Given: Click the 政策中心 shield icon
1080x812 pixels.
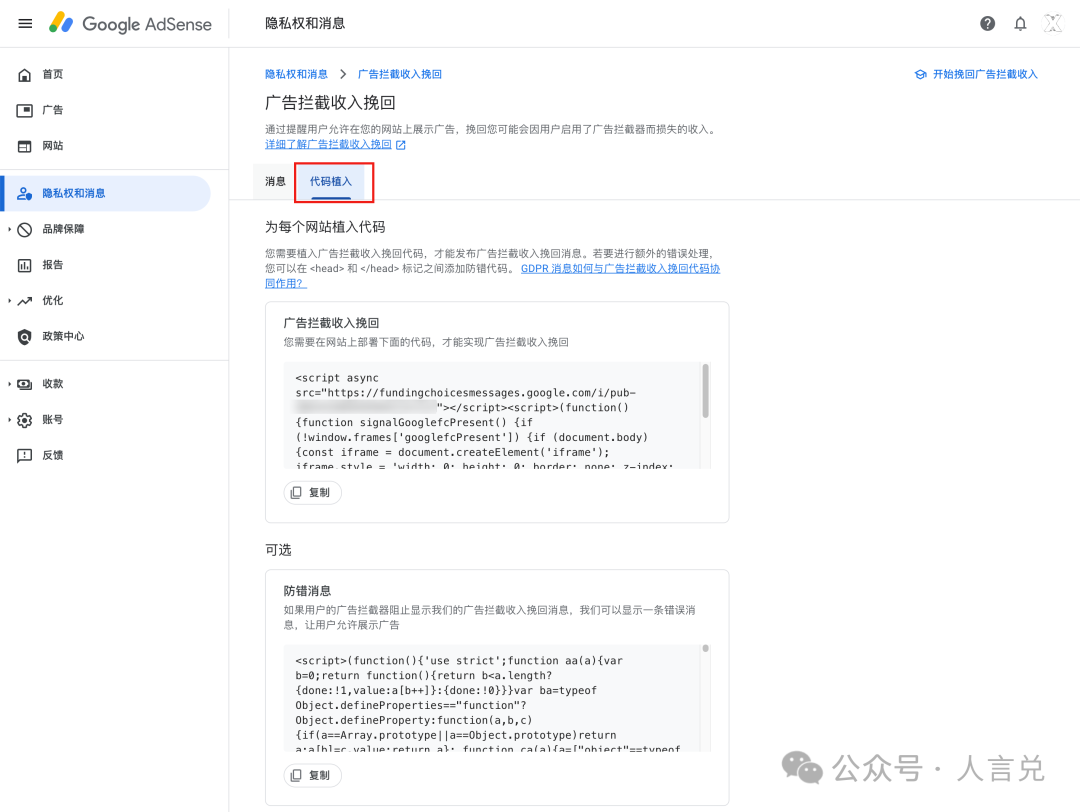Looking at the screenshot, I should pyautogui.click(x=25, y=337).
